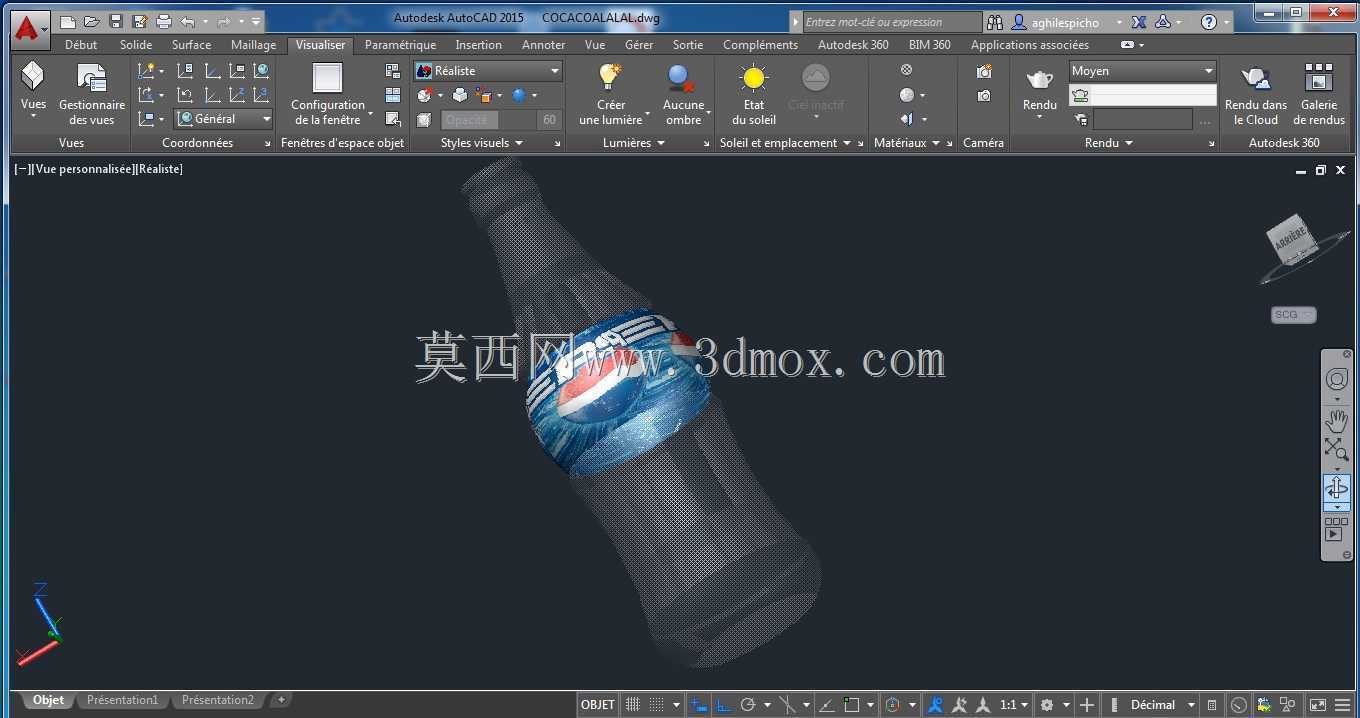Open the Général coordinates dropdown
Image resolution: width=1360 pixels, height=718 pixels.
pos(225,118)
